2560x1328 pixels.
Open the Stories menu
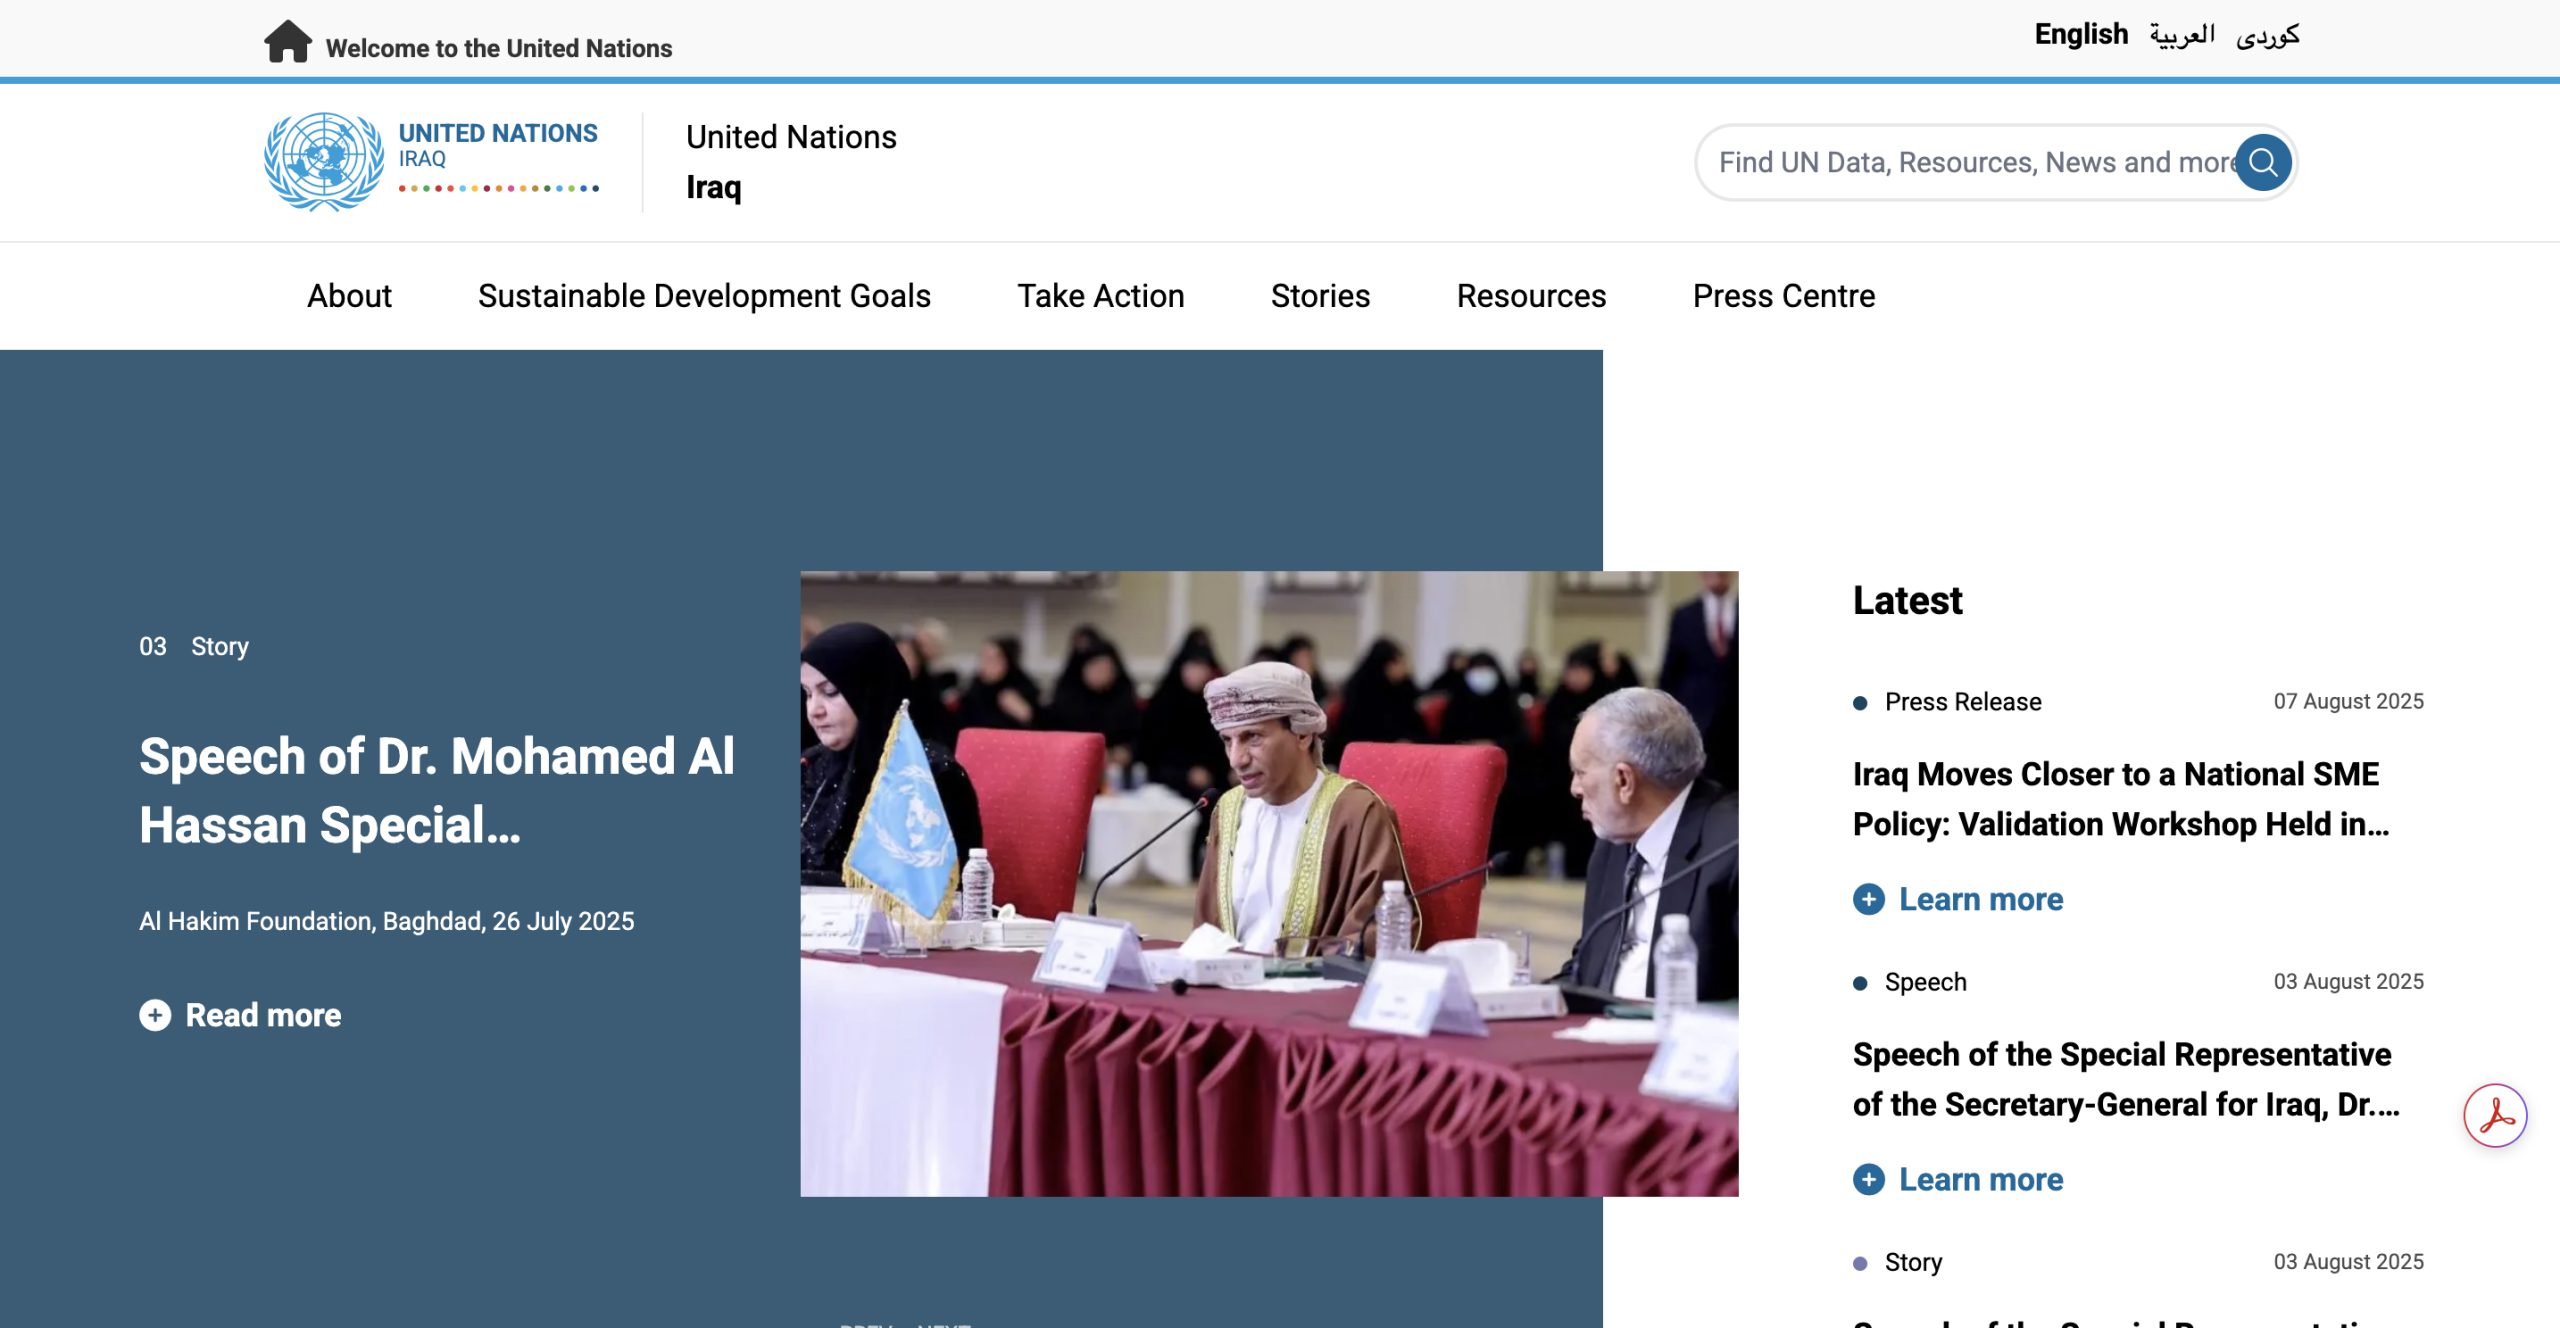pyautogui.click(x=1320, y=296)
